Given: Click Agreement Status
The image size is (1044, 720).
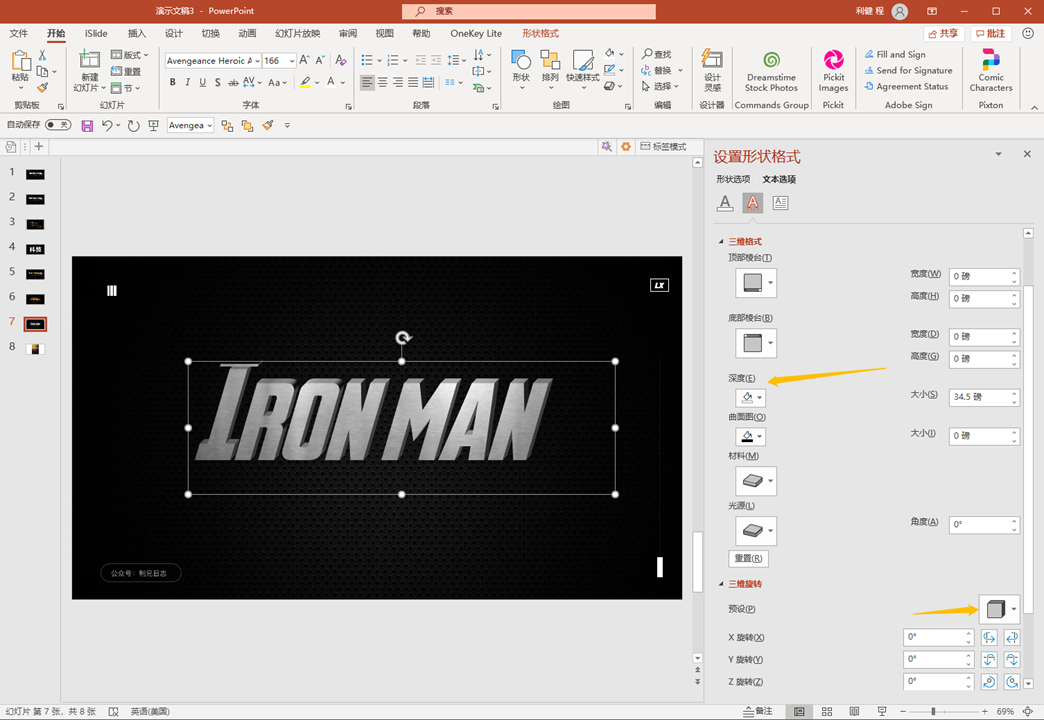Looking at the screenshot, I should coord(906,87).
